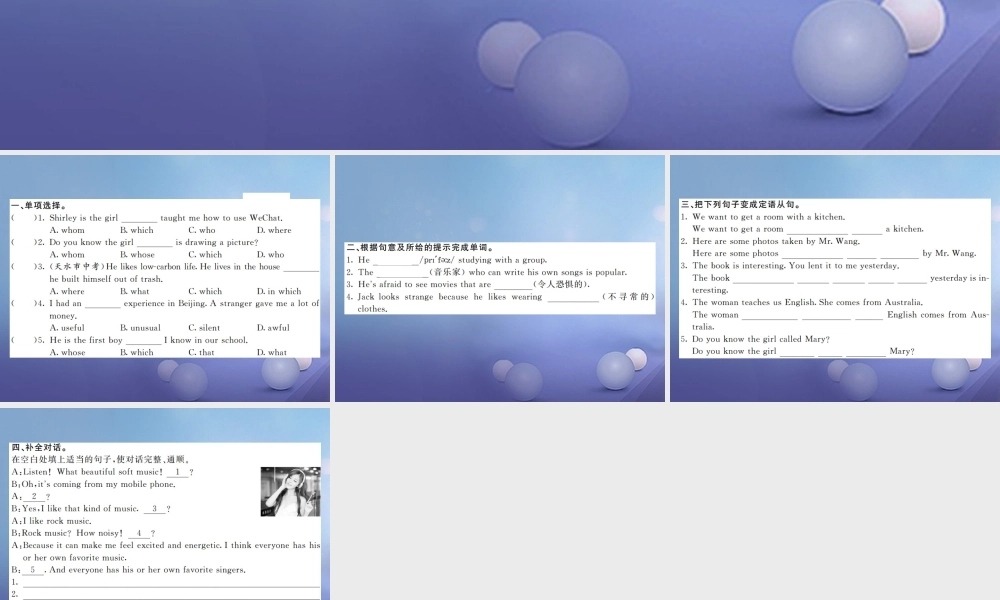Open the 定语从句 sentence rewrite slide thumbnail
This screenshot has width=1000, height=600.
(x=835, y=279)
